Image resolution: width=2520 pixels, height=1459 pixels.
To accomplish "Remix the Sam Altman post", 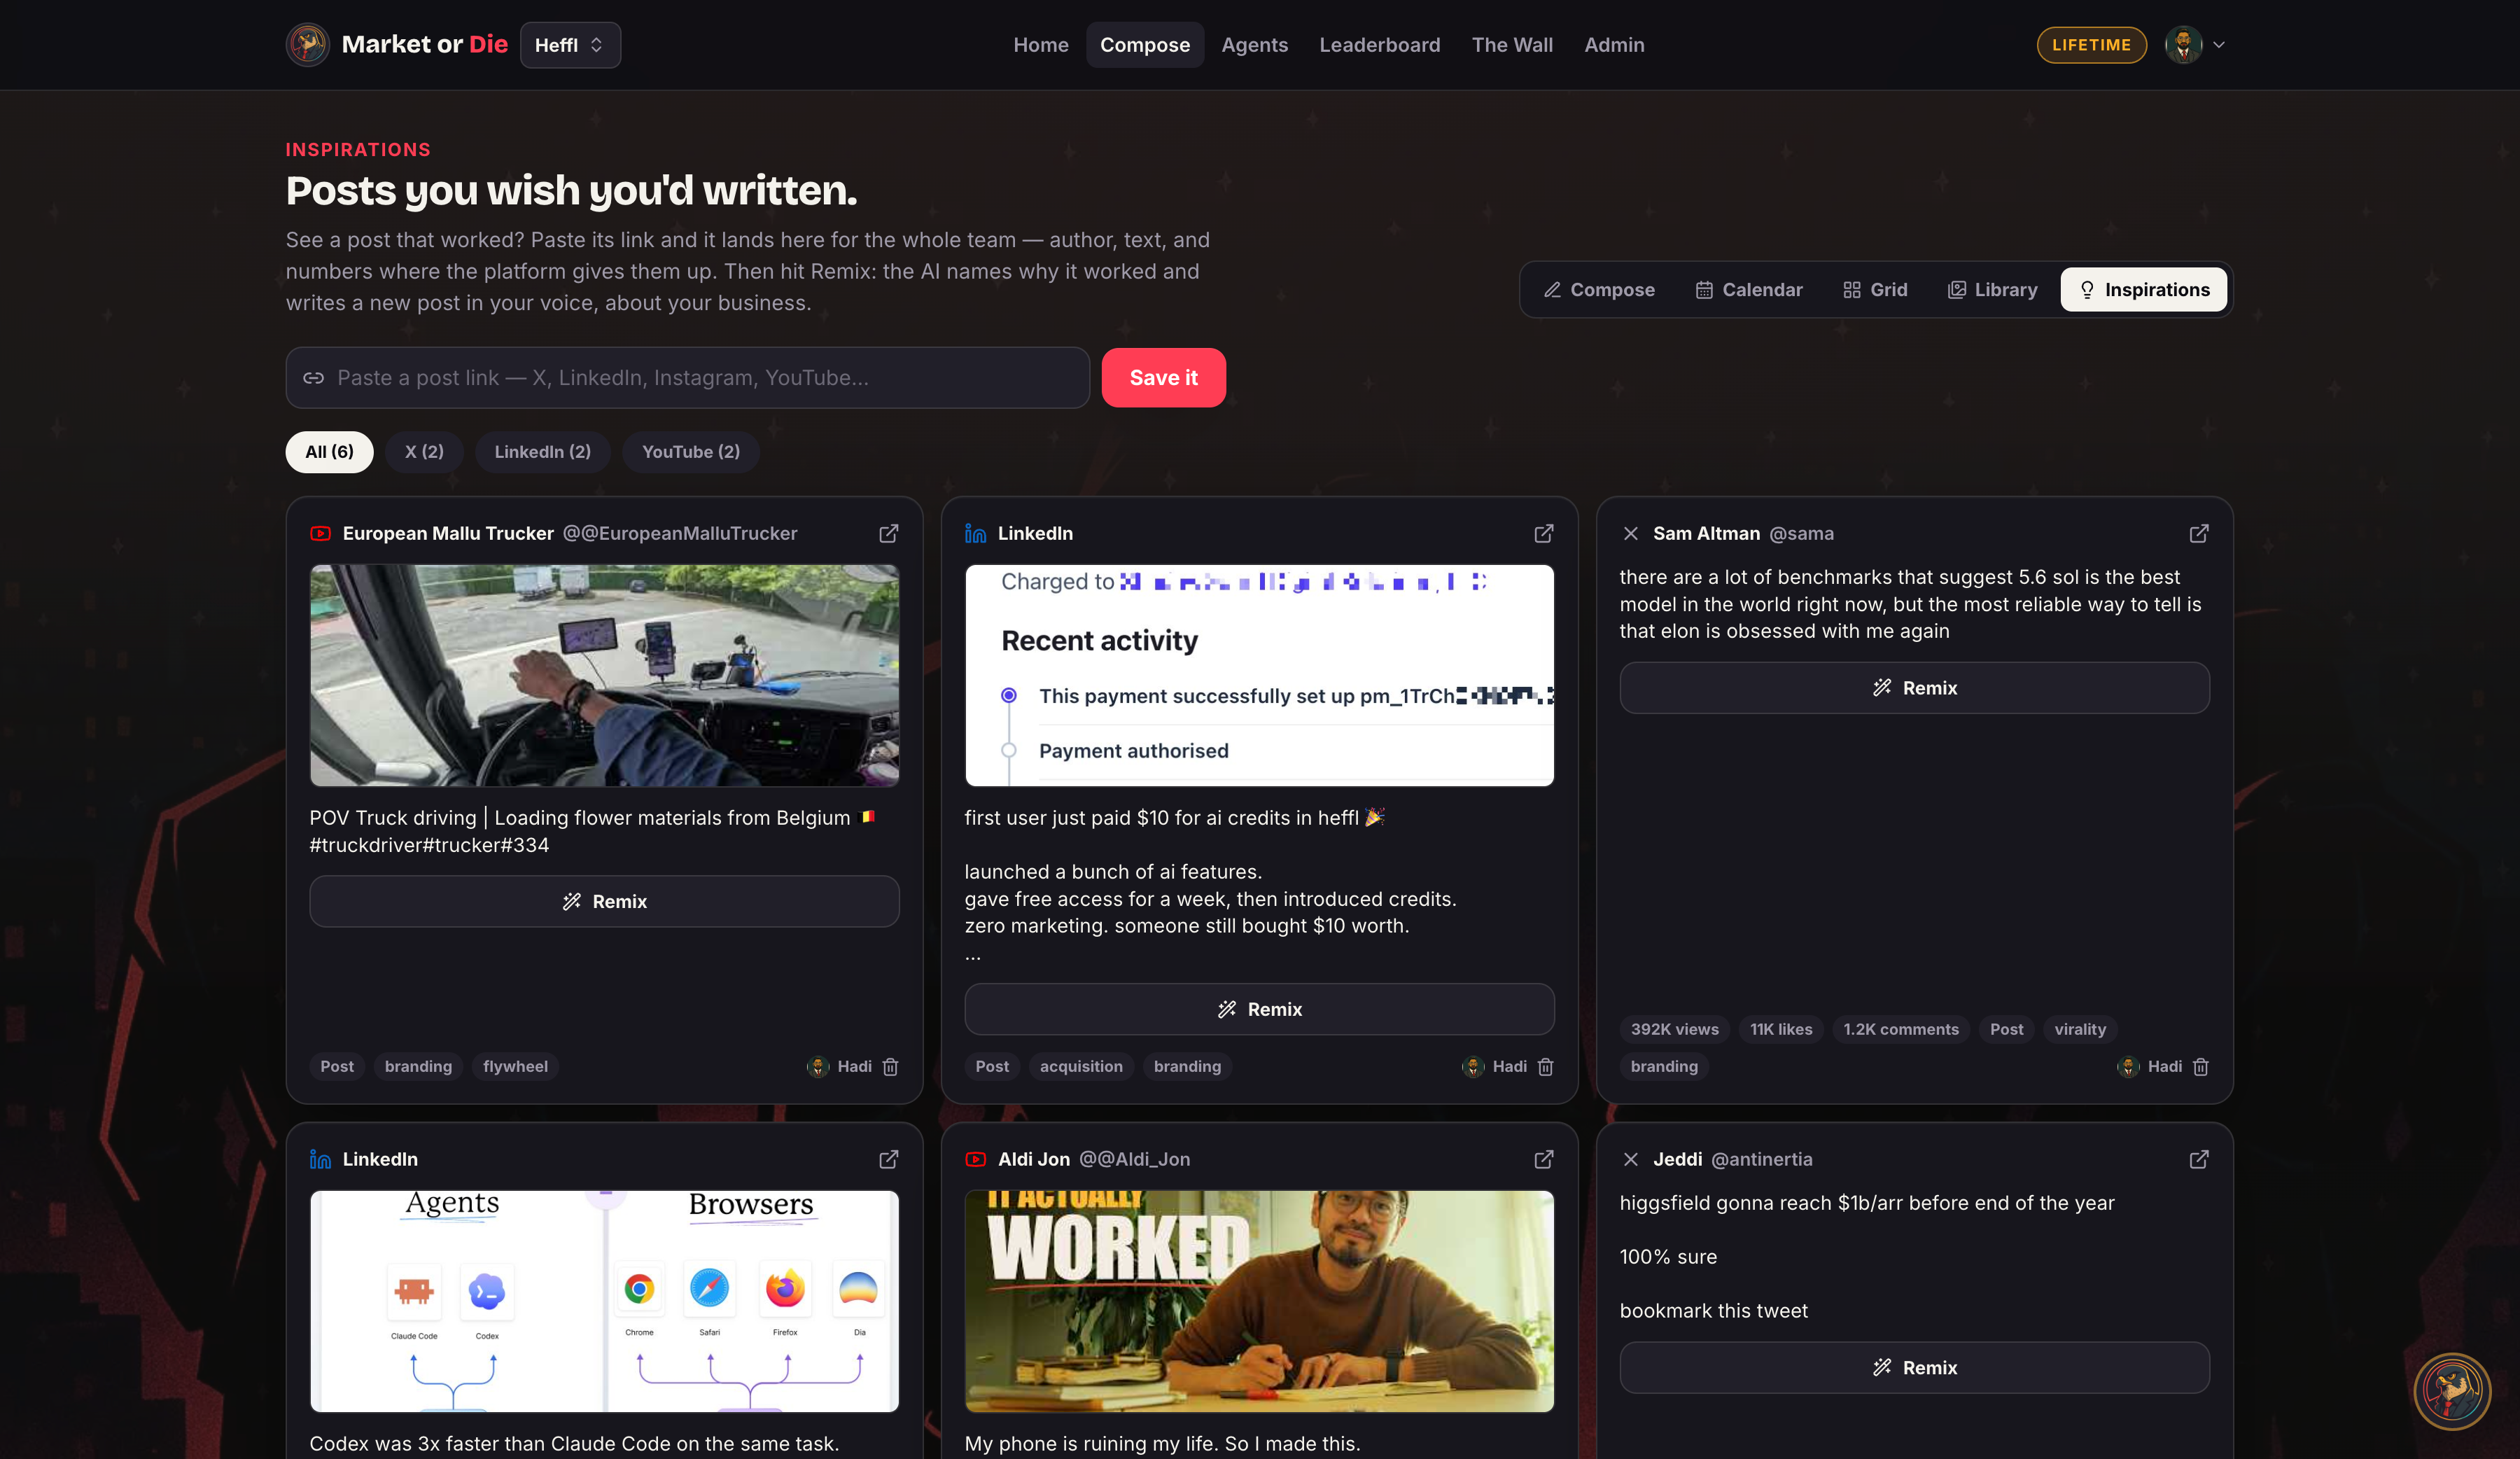I will 1914,688.
